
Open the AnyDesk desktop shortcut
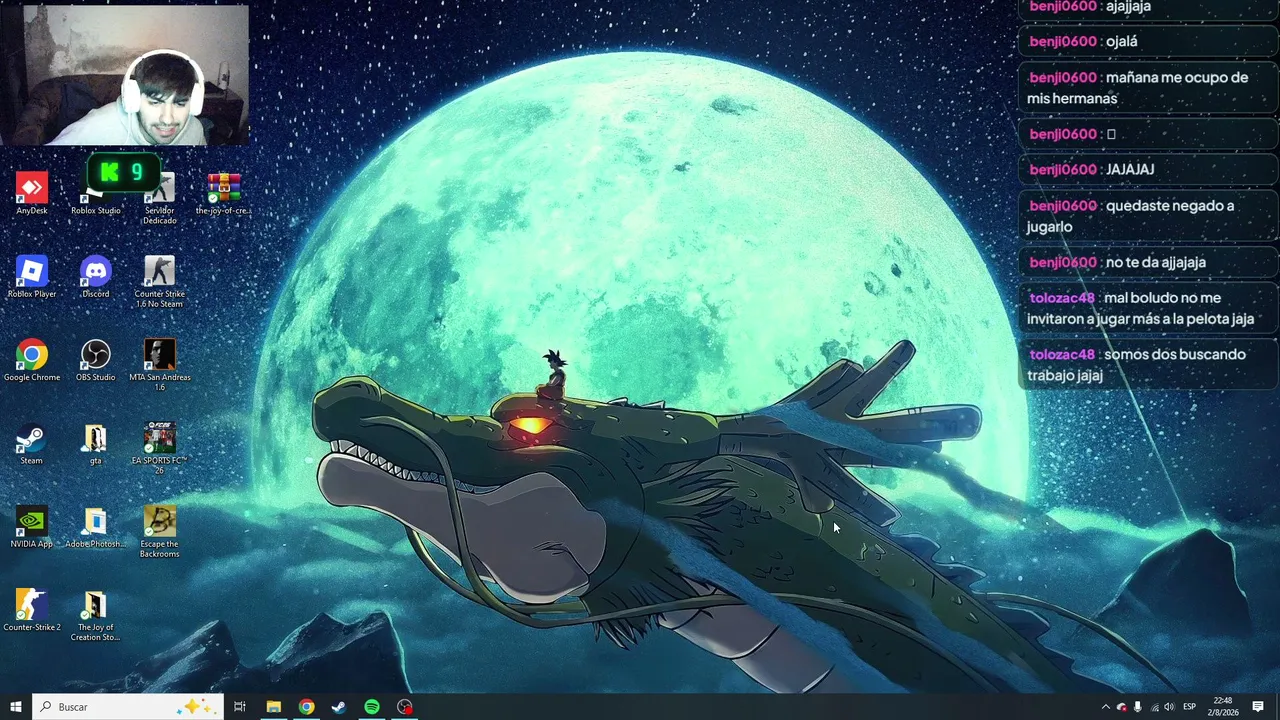point(31,193)
